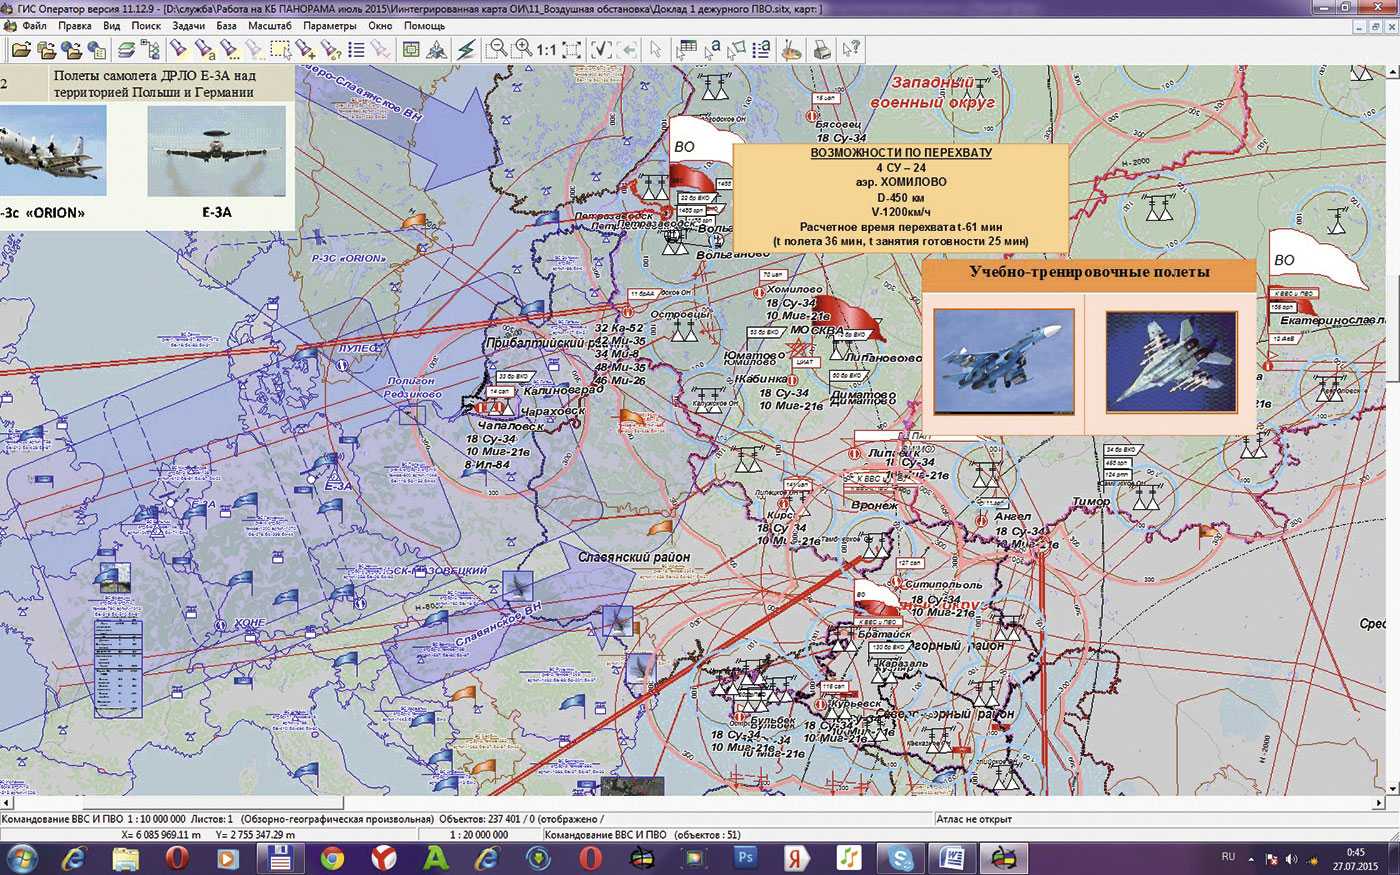Click the left fighter jet training photo
The image size is (1400, 875).
click(x=1003, y=361)
